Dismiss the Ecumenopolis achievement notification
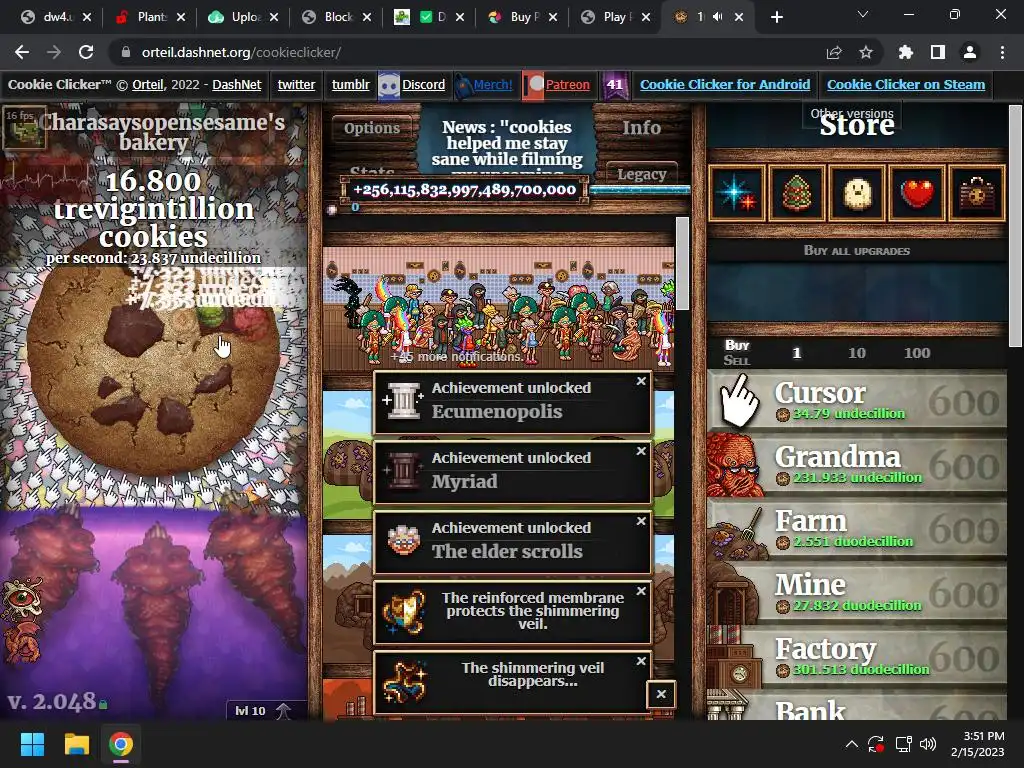 (x=641, y=381)
